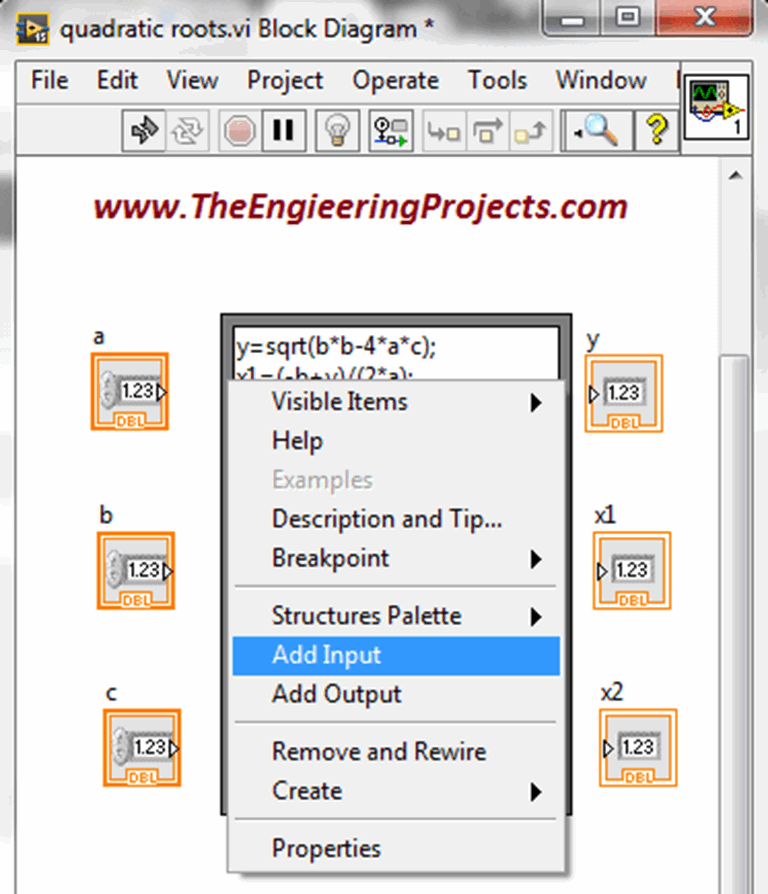Click the yellow question mark help icon
The height and width of the screenshot is (894, 768).
(x=656, y=130)
